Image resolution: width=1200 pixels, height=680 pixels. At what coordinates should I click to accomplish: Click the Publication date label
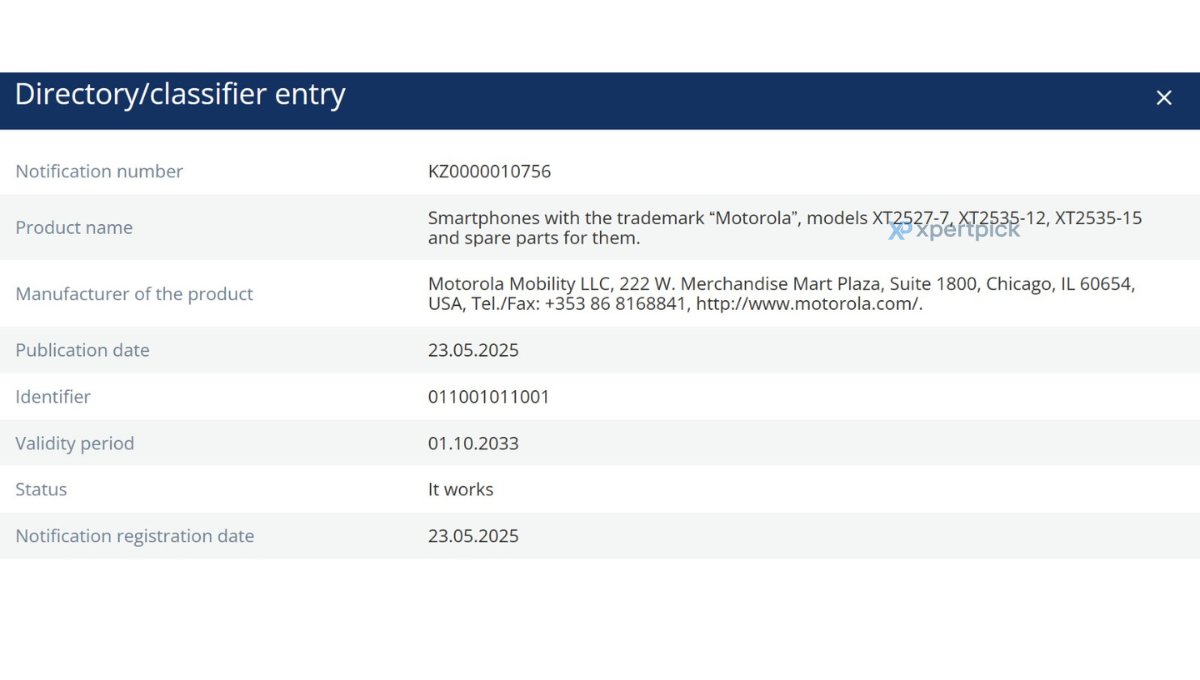[x=82, y=350]
